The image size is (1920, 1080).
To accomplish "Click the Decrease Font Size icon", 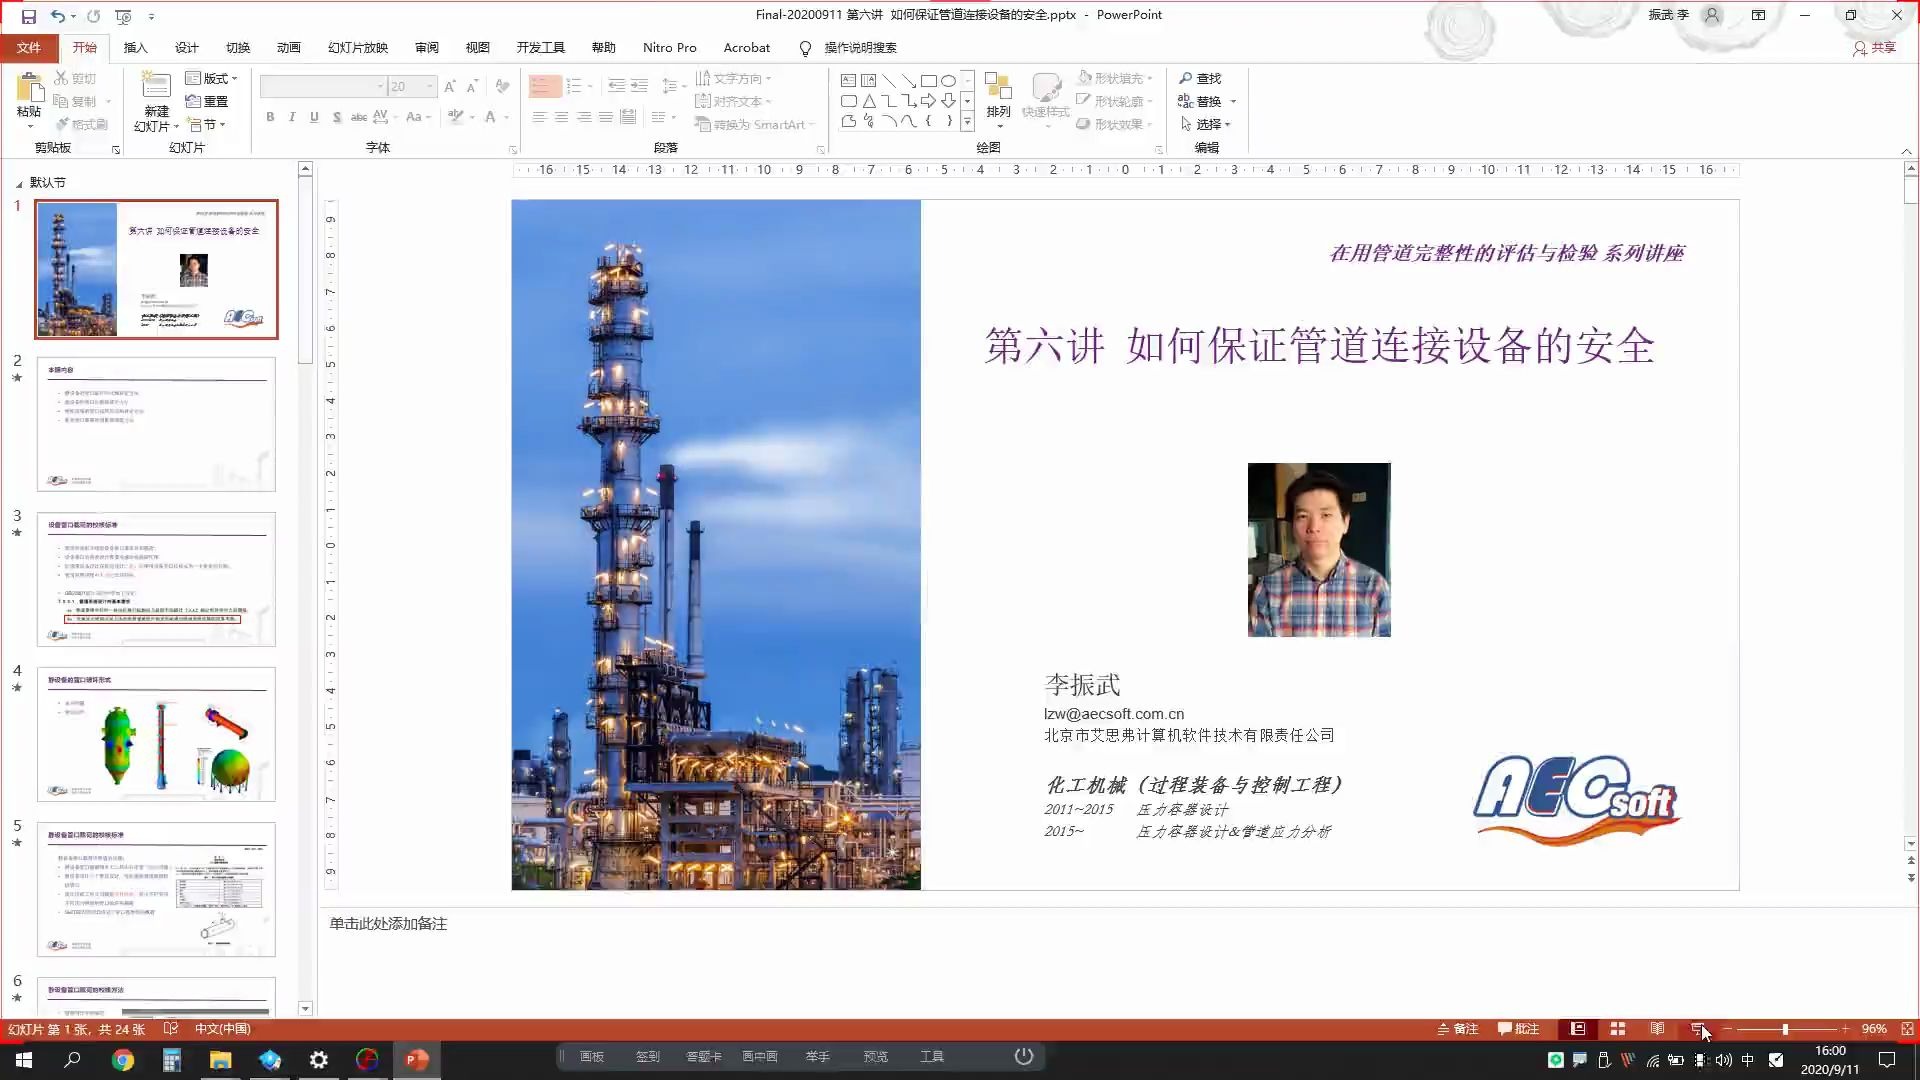I will tap(472, 87).
